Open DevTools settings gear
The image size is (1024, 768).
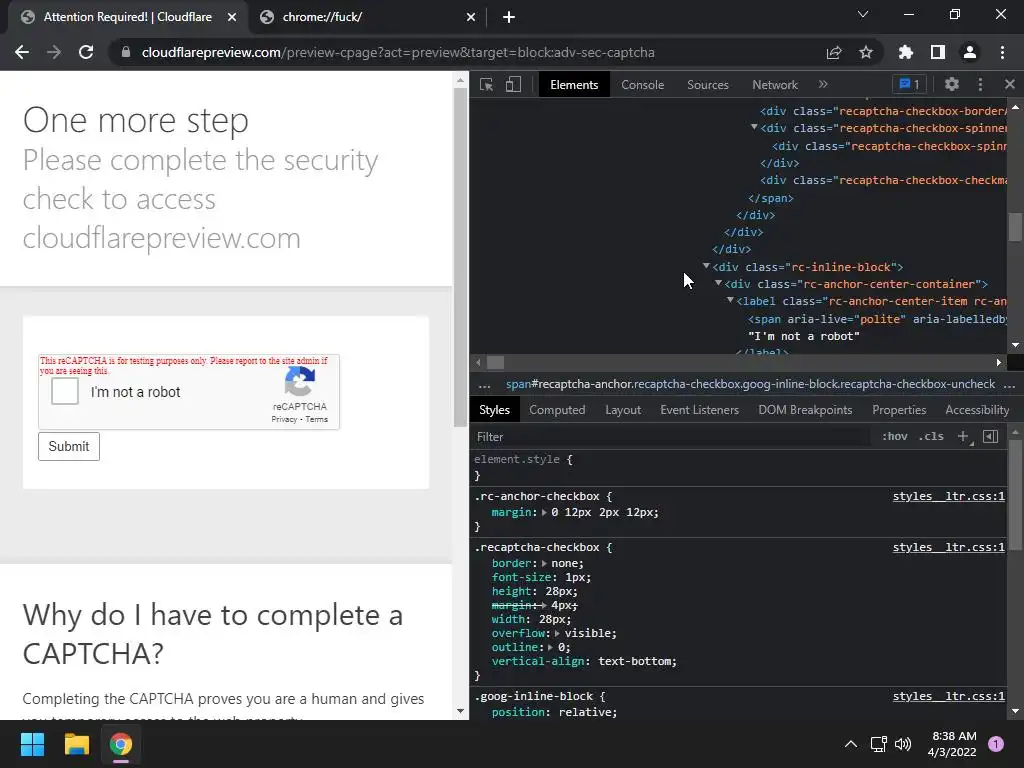(x=952, y=84)
